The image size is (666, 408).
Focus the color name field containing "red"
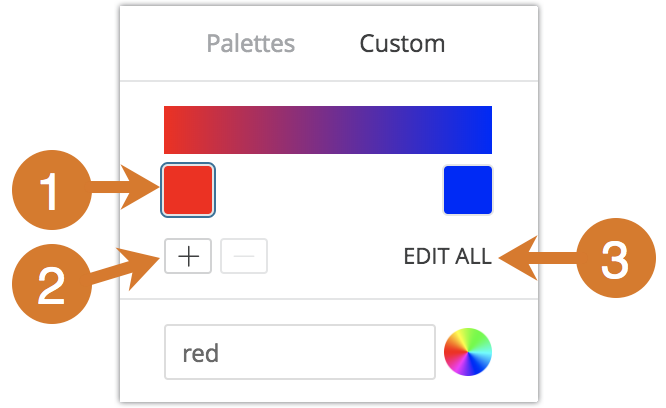(299, 352)
